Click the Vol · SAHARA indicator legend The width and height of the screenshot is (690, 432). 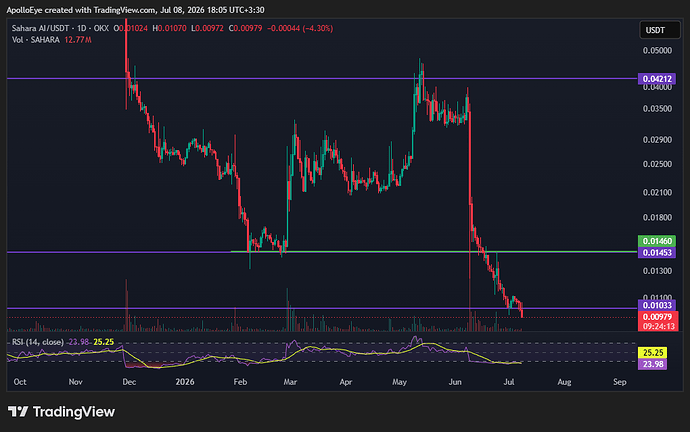[x=36, y=40]
